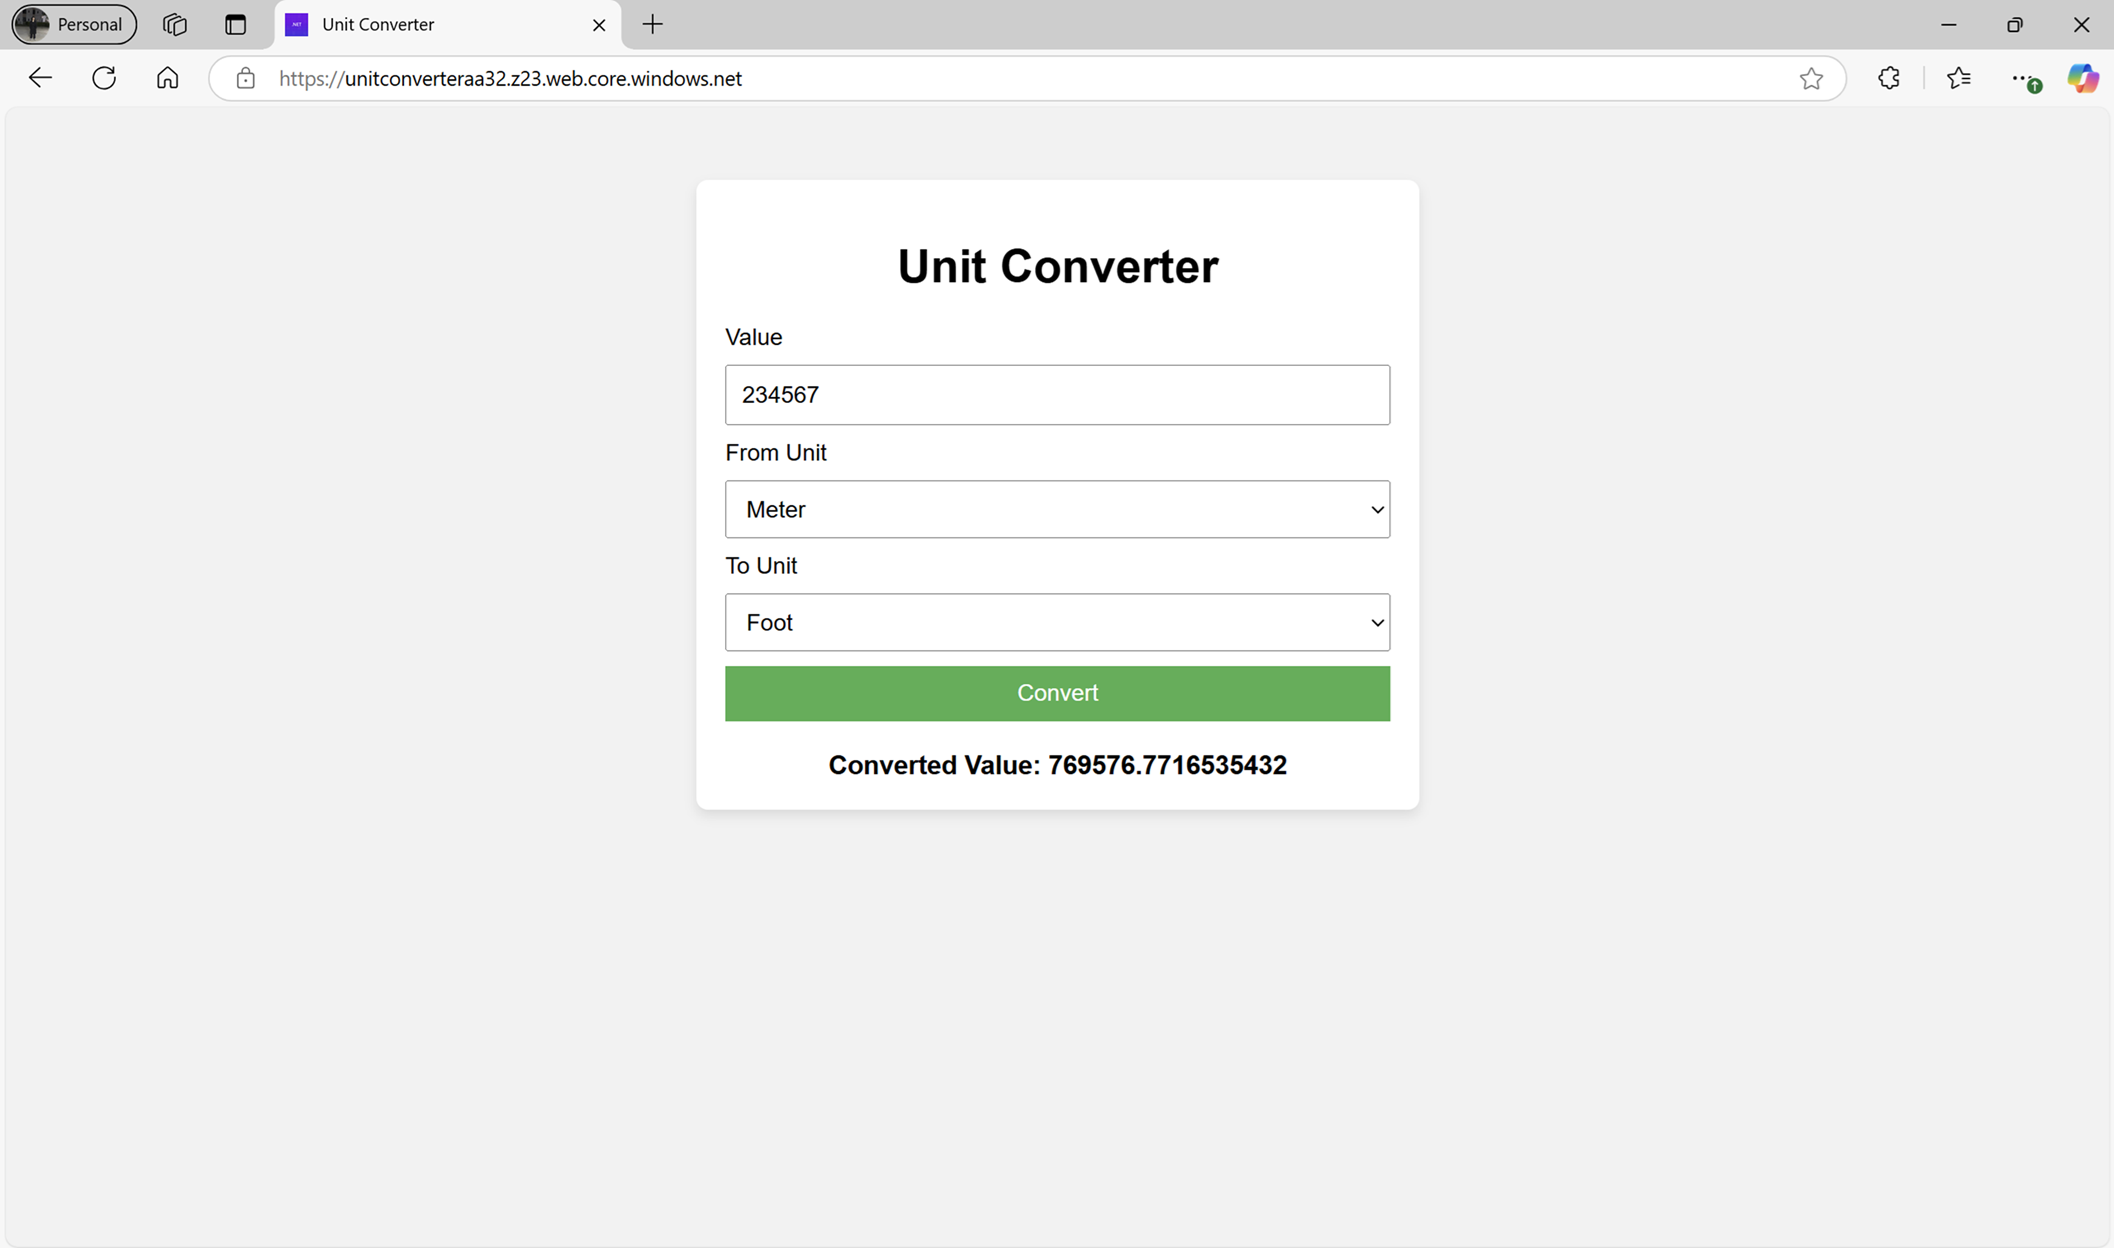Viewport: 2114px width, 1248px height.
Task: Select the Unit Converter tab
Action: coord(430,24)
